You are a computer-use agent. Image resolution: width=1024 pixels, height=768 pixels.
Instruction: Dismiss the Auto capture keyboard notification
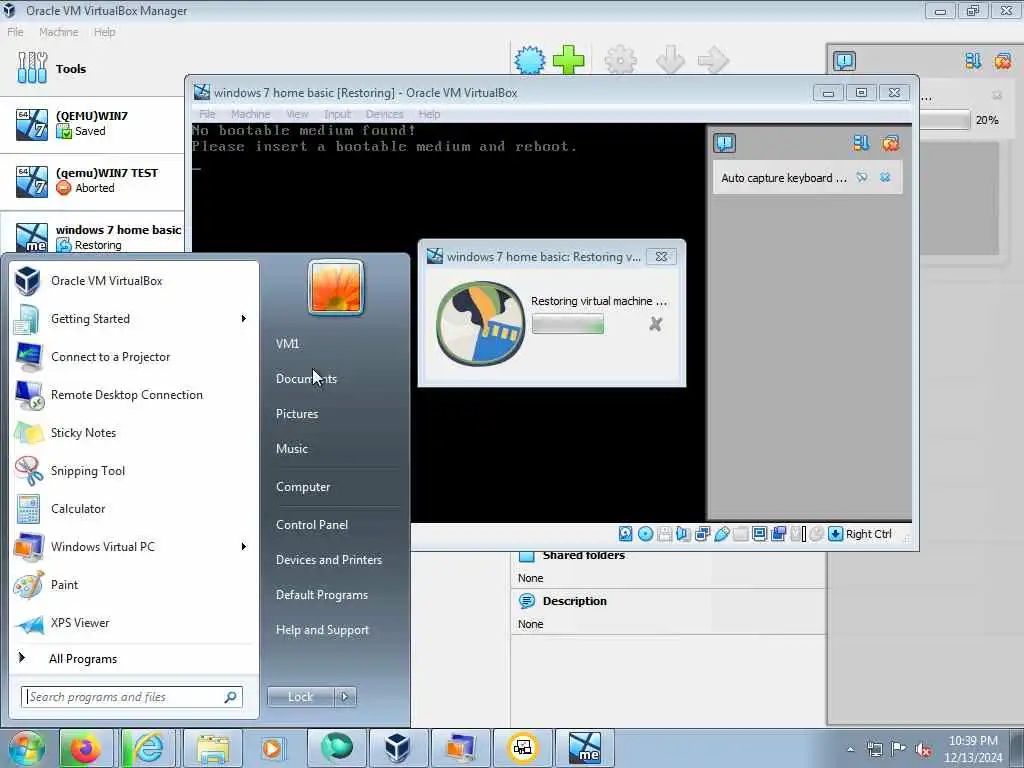click(885, 178)
